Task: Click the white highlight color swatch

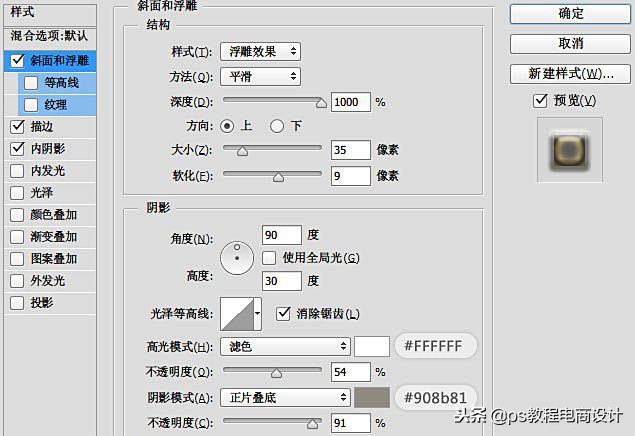Action: (372, 347)
